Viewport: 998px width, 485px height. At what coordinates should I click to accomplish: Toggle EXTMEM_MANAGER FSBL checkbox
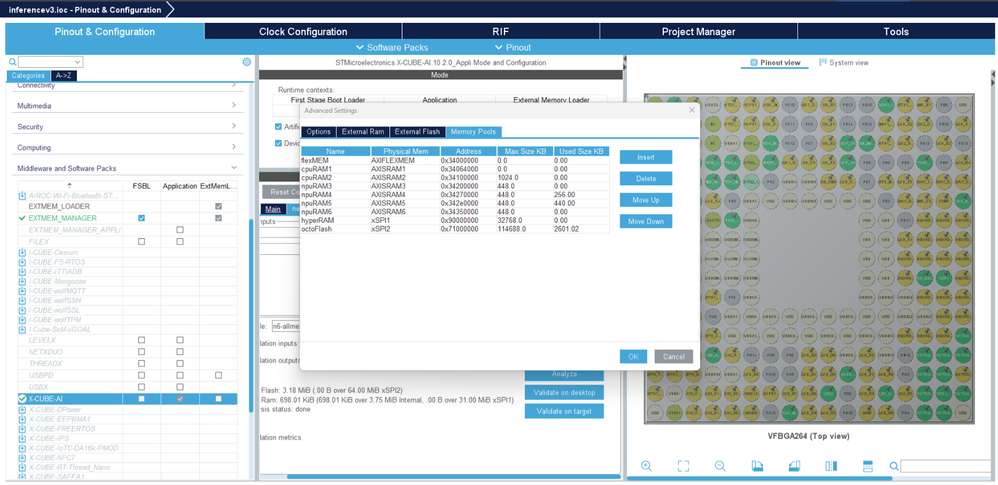(x=141, y=218)
